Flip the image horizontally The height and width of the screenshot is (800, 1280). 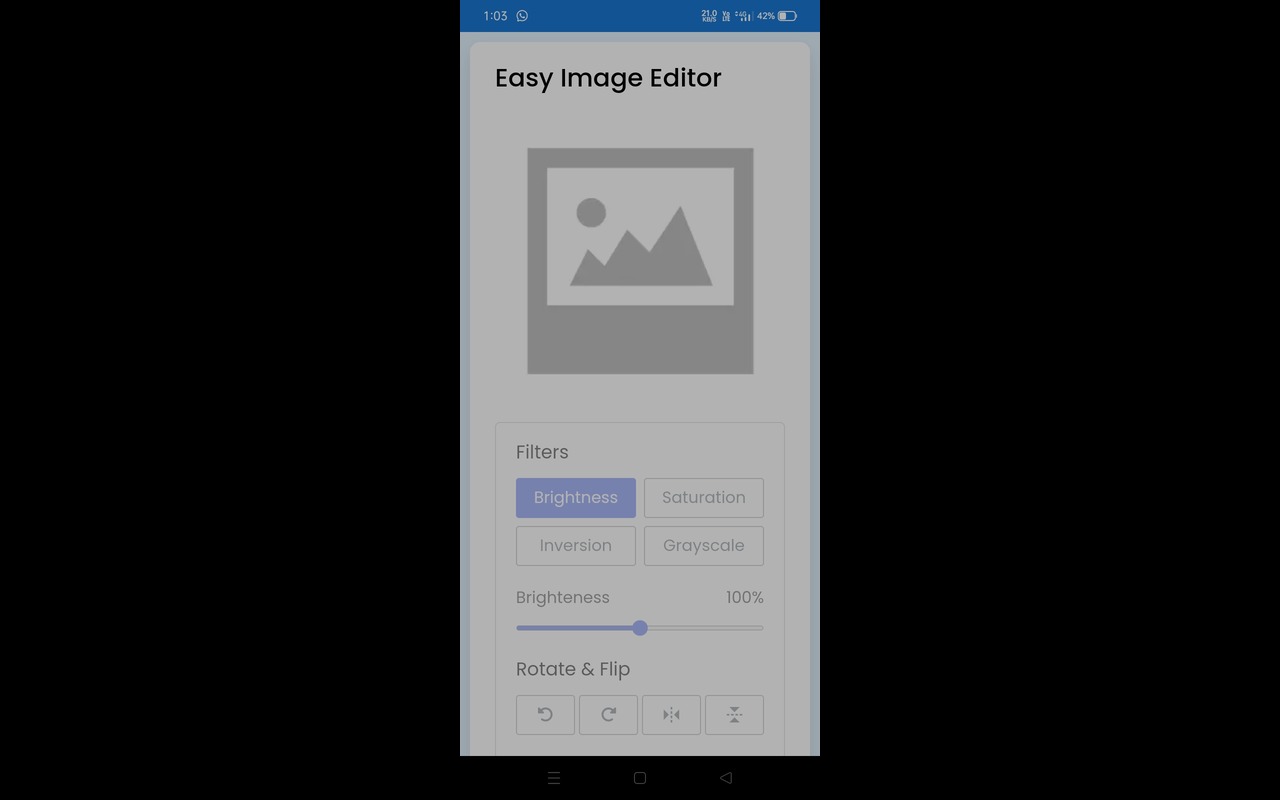(671, 714)
